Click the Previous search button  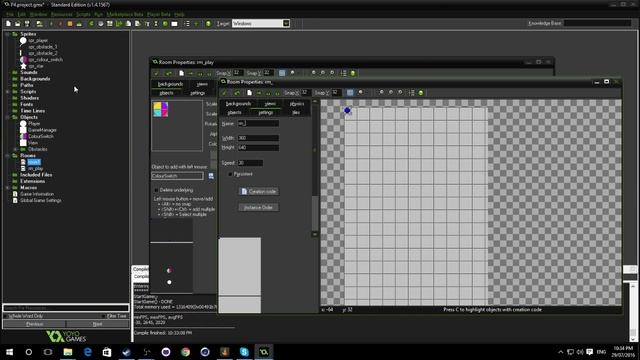tap(34, 324)
